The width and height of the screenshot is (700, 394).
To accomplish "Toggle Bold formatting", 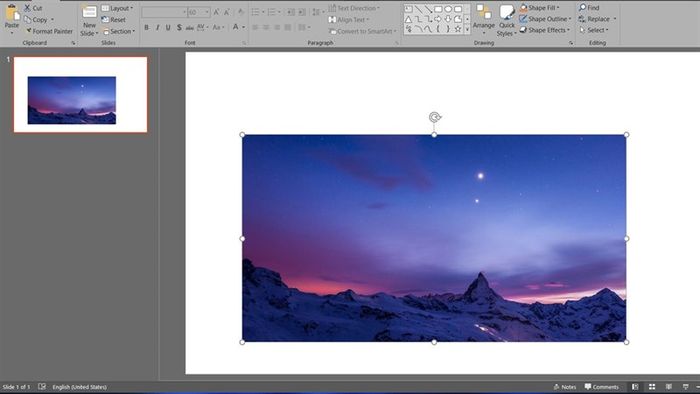I will pyautogui.click(x=146, y=28).
